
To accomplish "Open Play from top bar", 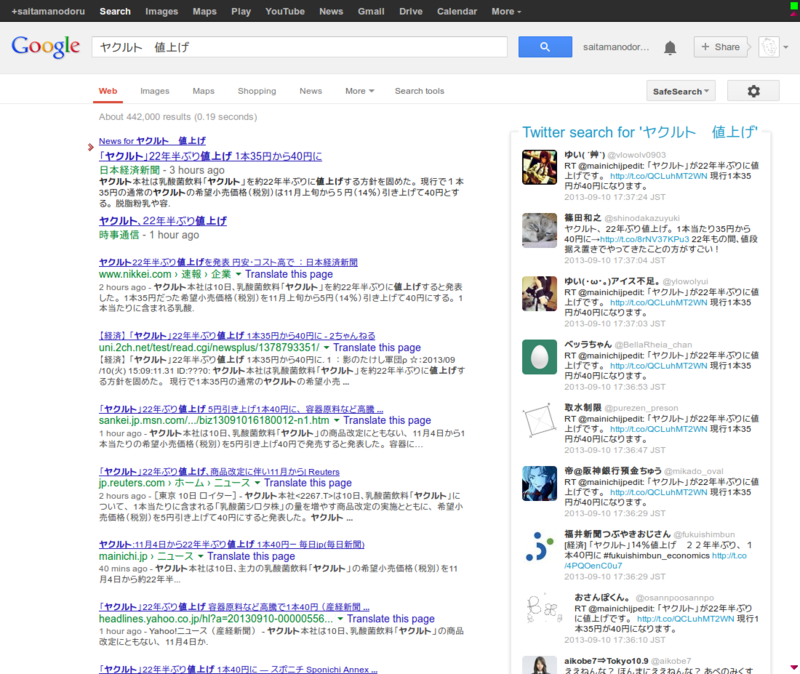I will pyautogui.click(x=241, y=11).
